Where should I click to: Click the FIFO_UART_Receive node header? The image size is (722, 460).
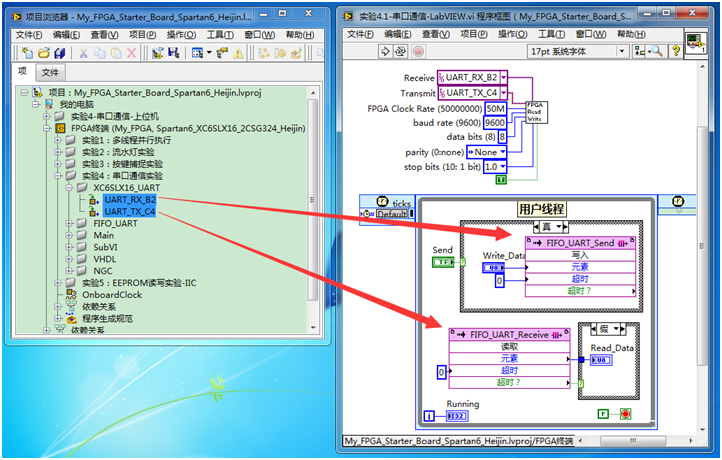[x=509, y=334]
